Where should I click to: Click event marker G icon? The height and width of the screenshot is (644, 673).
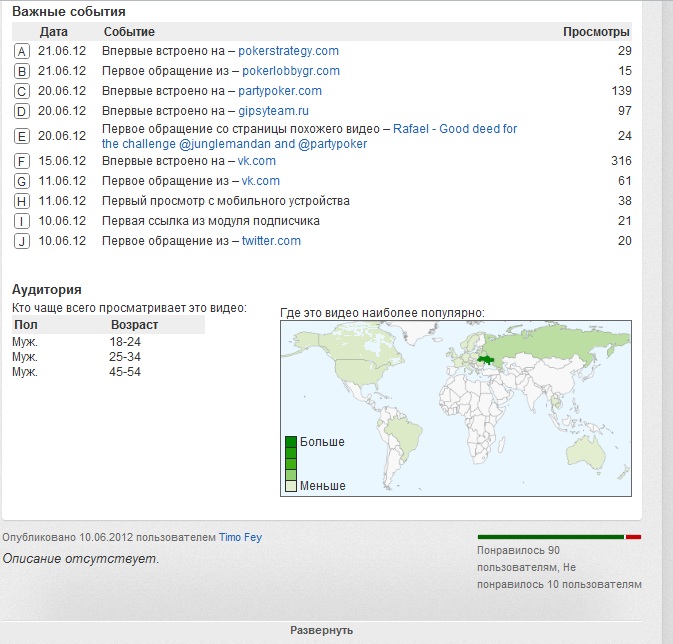click(21, 181)
